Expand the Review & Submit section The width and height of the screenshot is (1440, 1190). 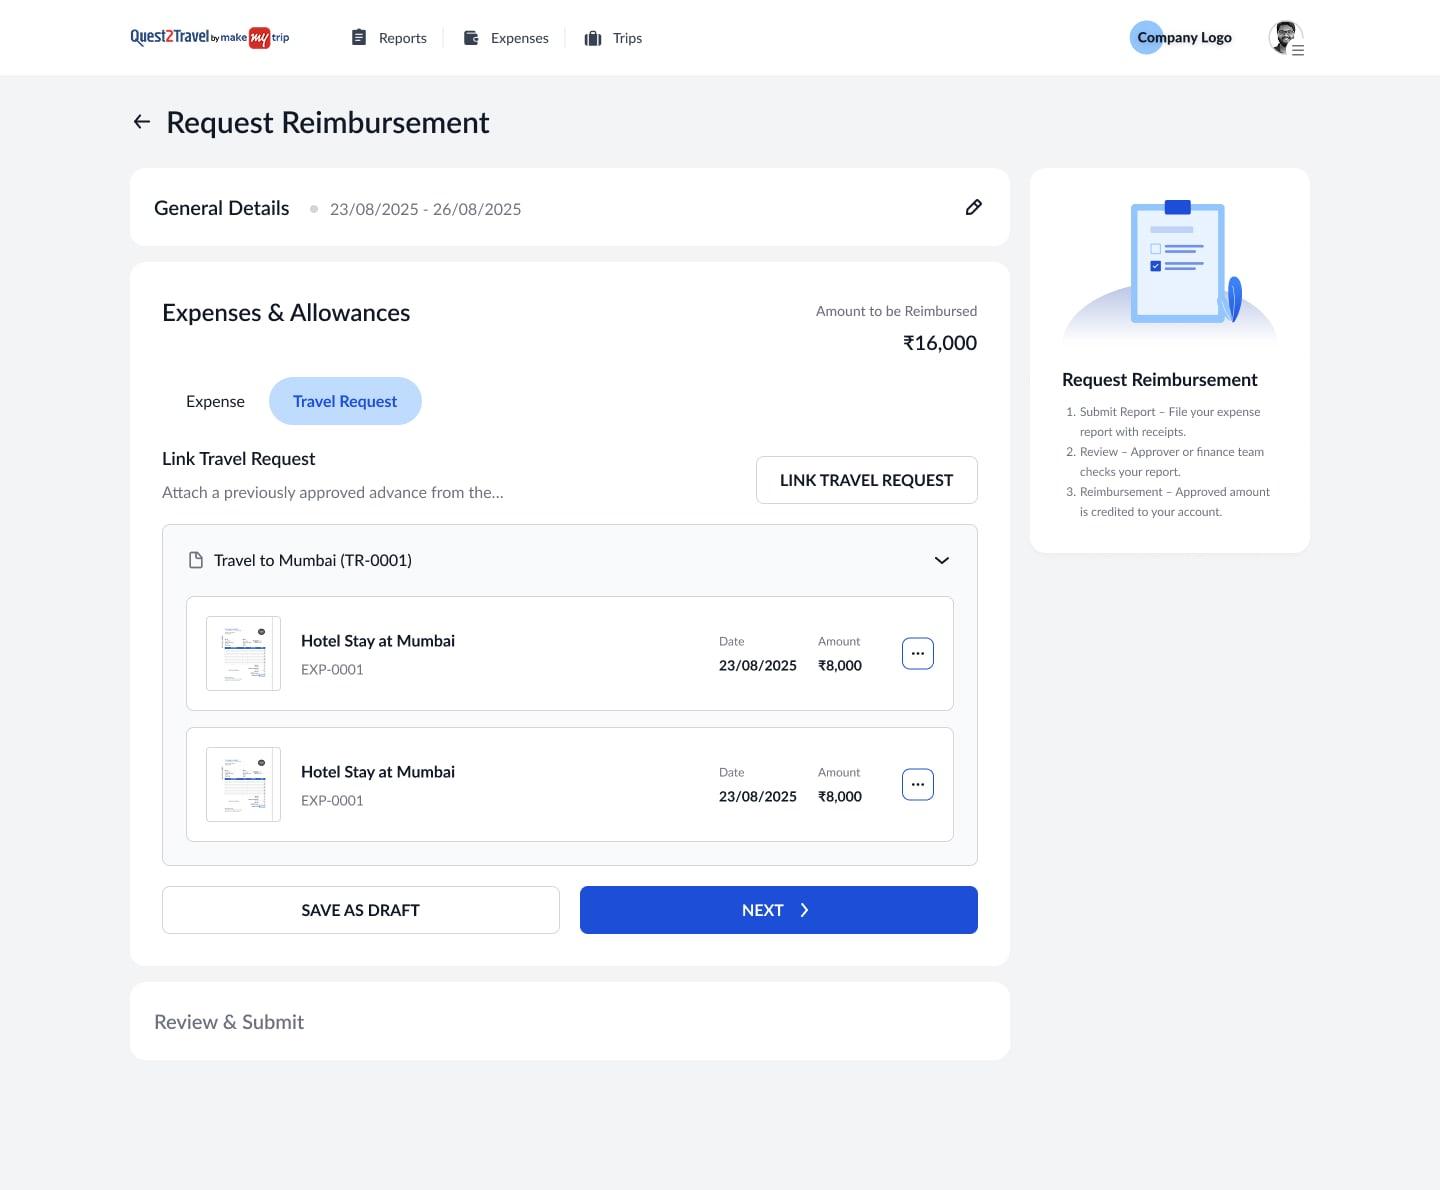(570, 1021)
